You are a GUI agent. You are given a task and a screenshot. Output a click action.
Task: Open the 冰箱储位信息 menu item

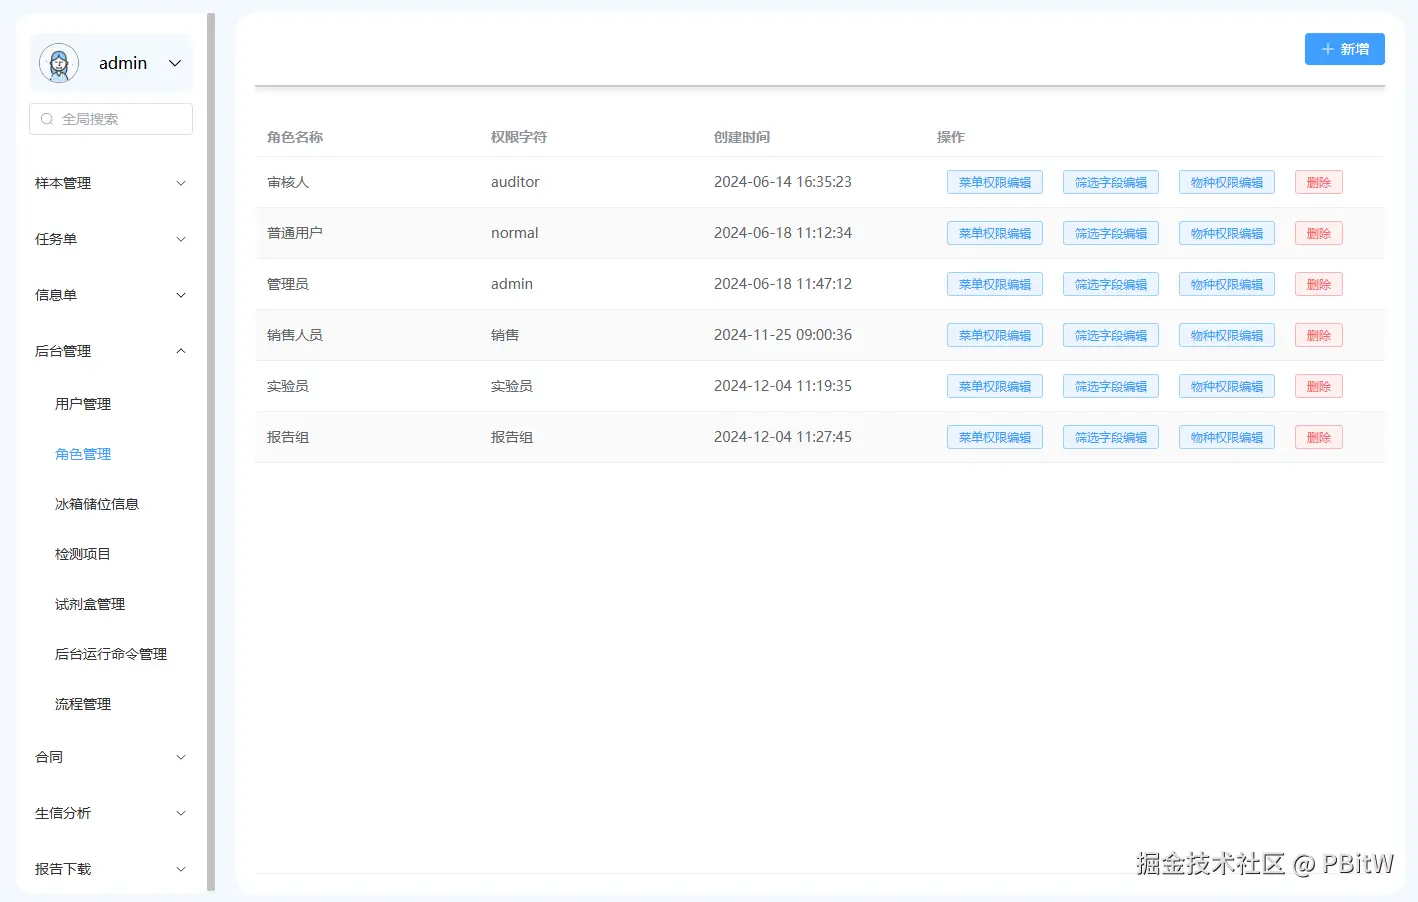(97, 504)
